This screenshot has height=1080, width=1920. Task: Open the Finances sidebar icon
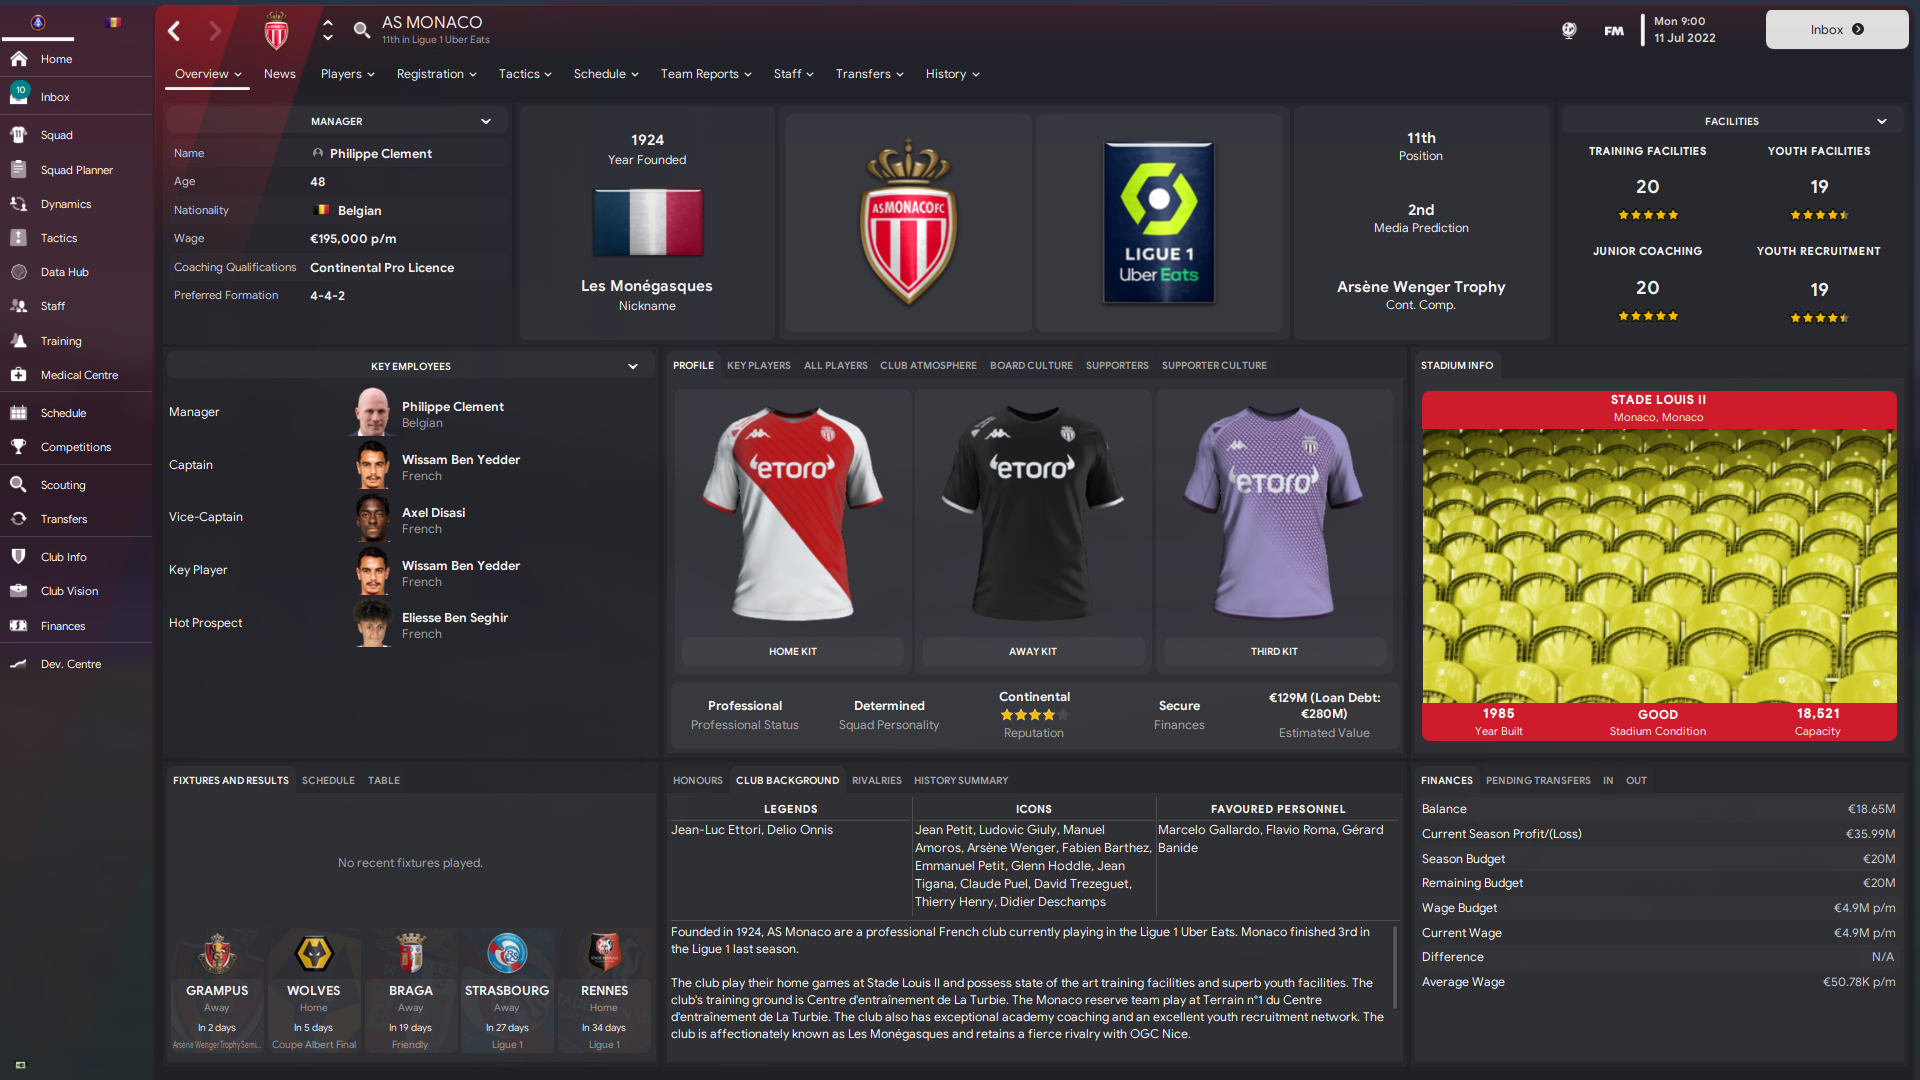(18, 626)
